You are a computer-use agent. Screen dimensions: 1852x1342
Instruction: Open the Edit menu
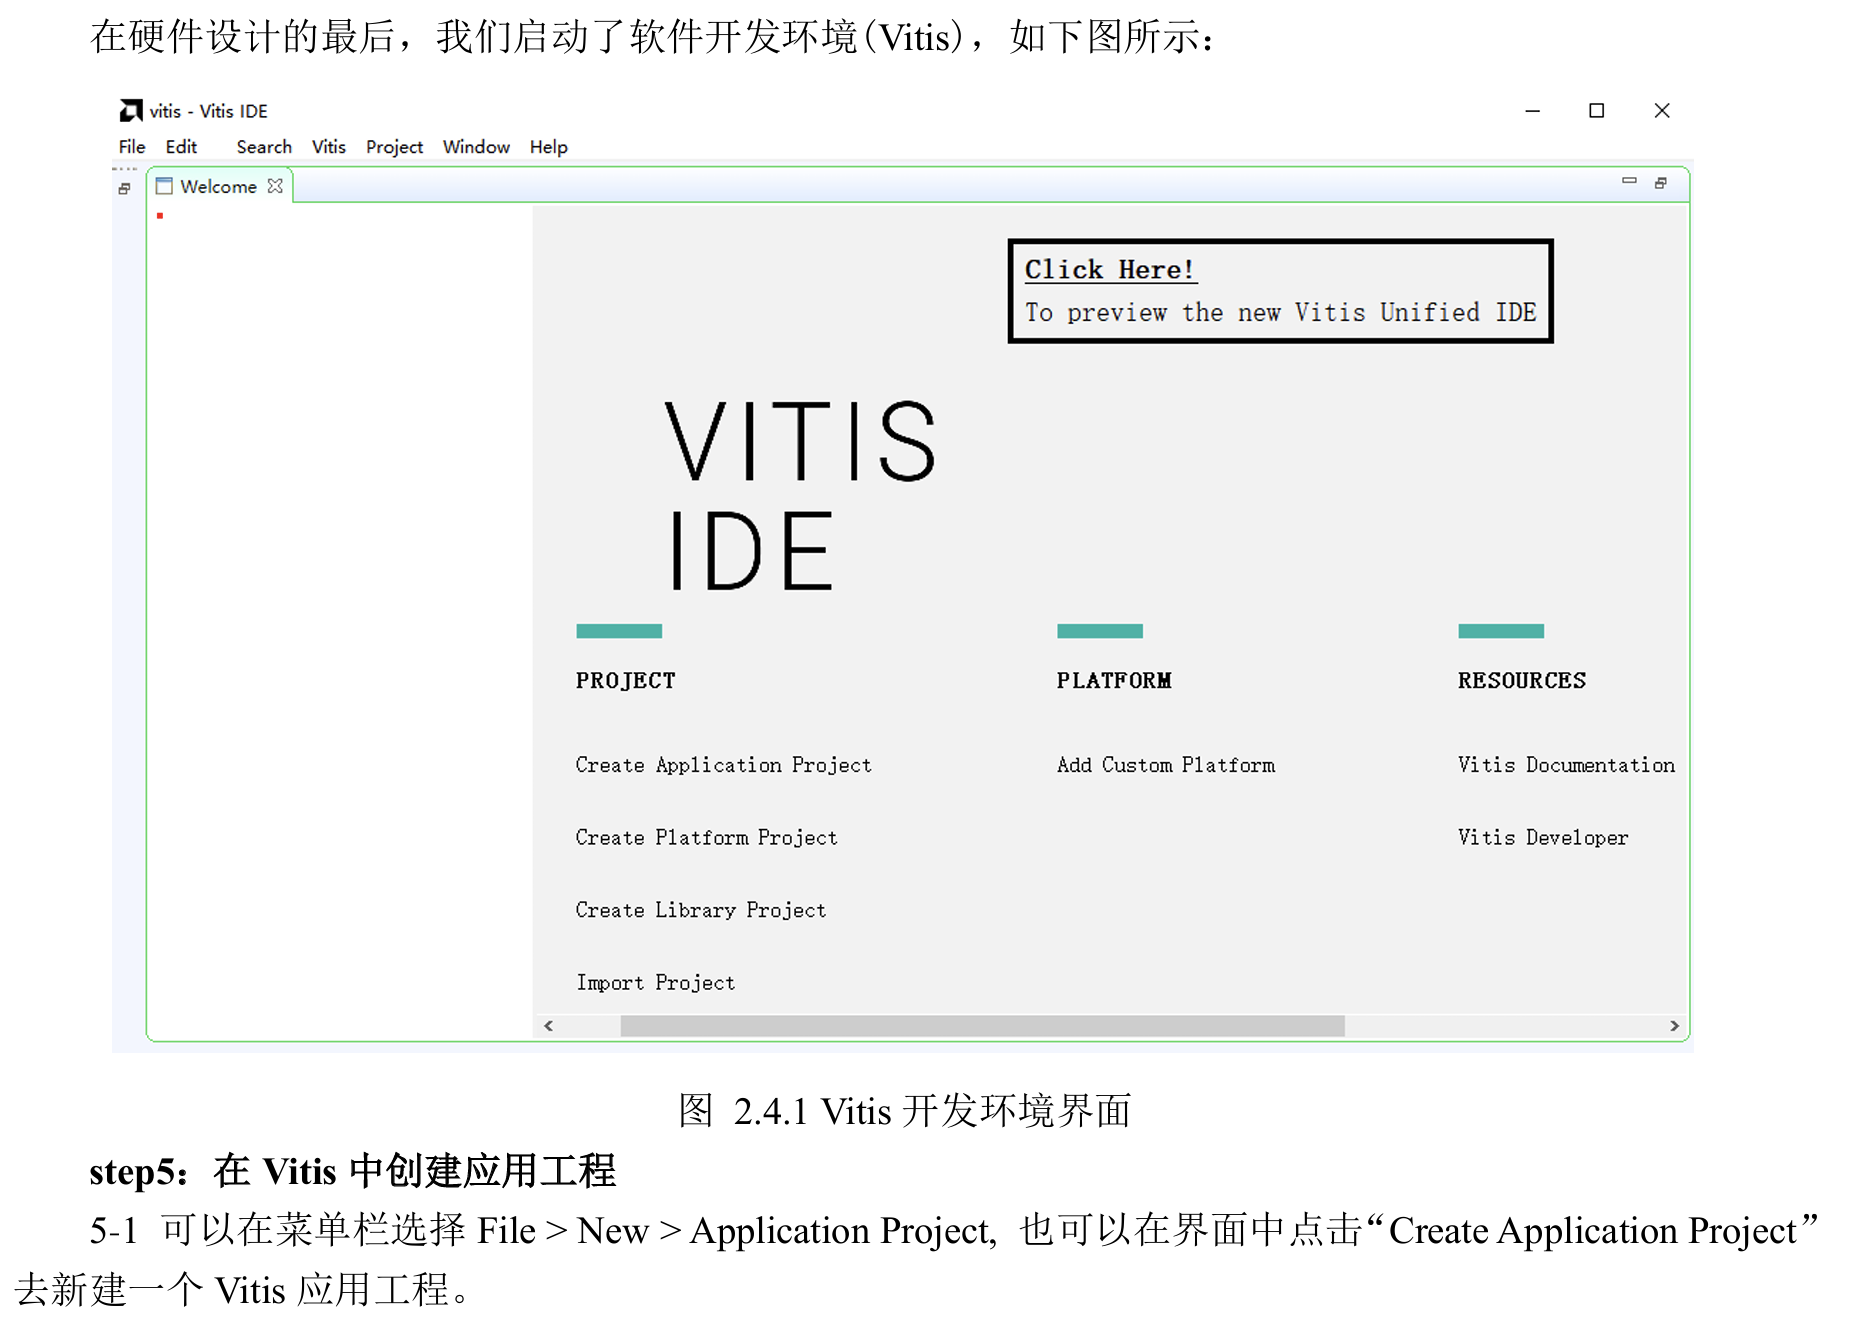[181, 147]
